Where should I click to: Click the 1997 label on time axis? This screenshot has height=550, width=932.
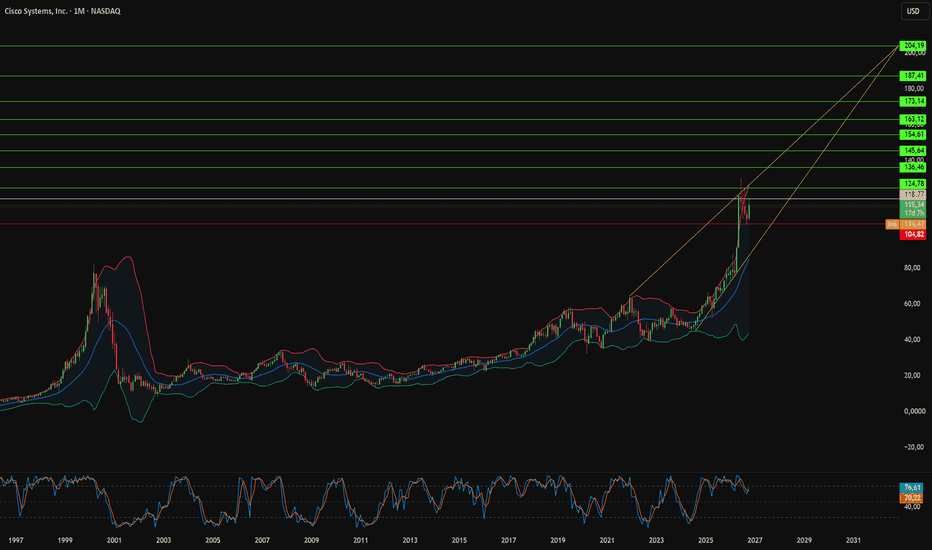tap(15, 540)
